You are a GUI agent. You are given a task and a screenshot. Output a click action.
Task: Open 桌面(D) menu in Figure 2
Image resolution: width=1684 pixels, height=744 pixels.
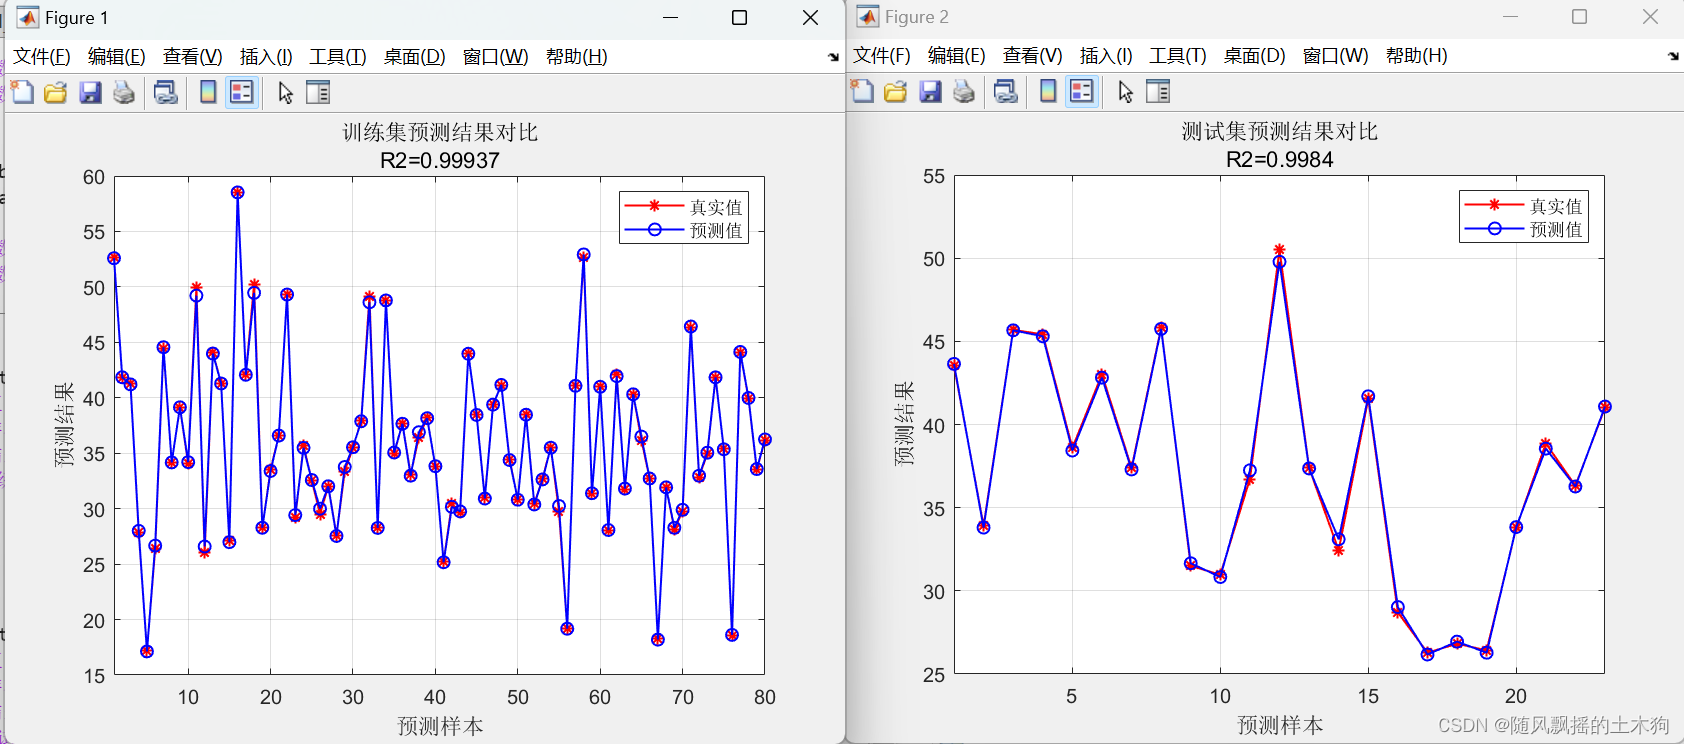point(1255,56)
